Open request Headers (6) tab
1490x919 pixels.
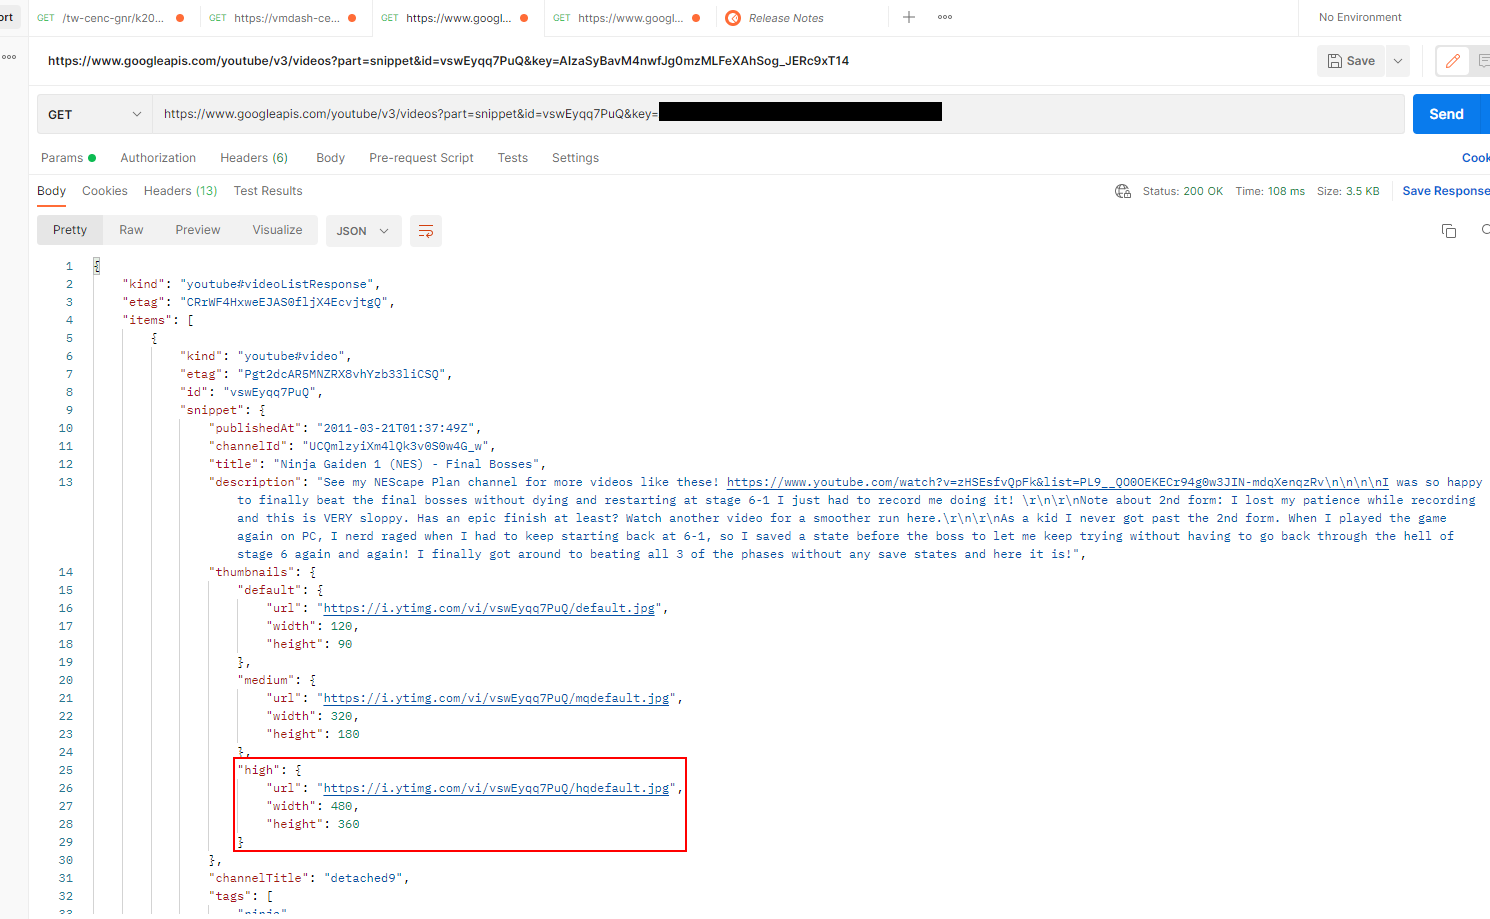point(254,158)
